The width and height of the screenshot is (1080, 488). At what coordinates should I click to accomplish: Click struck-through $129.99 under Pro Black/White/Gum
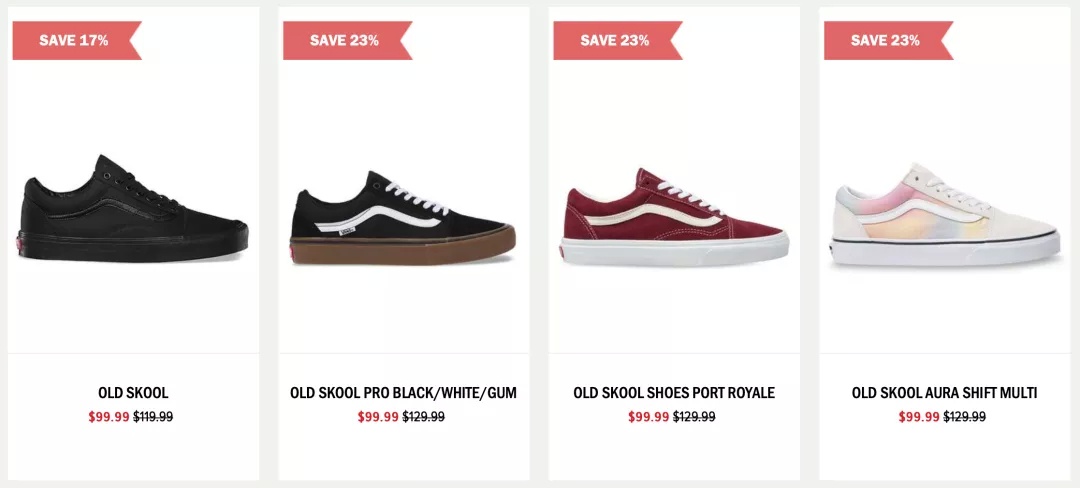click(x=424, y=416)
